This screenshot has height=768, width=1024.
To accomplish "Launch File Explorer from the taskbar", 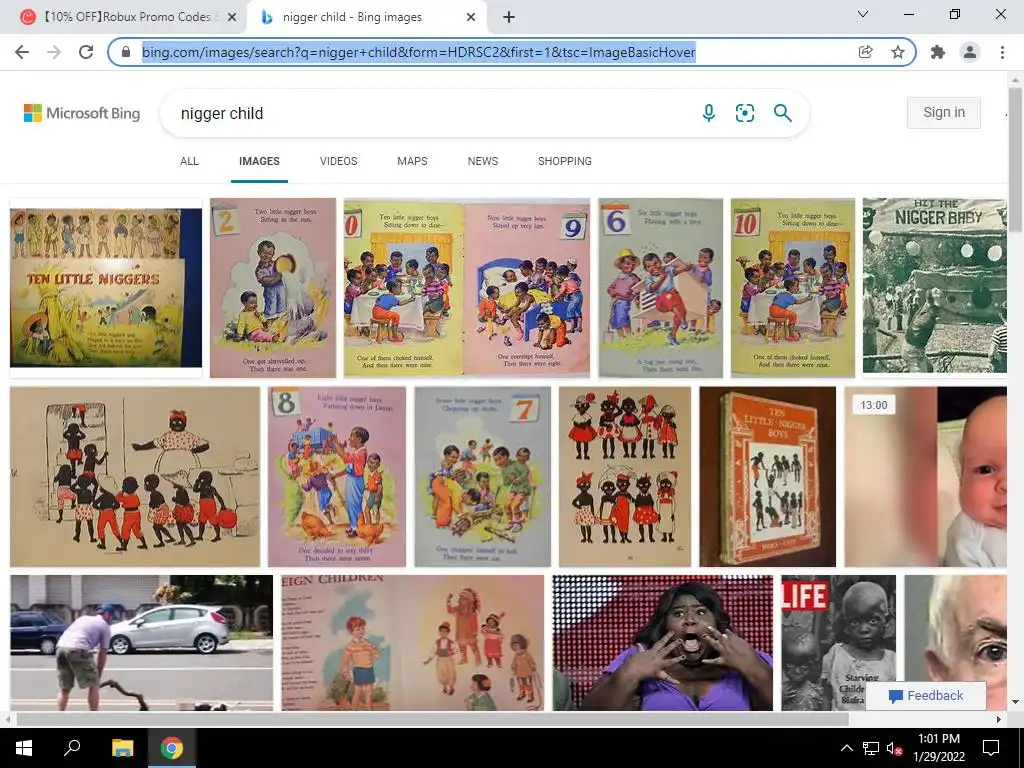I will (x=122, y=748).
